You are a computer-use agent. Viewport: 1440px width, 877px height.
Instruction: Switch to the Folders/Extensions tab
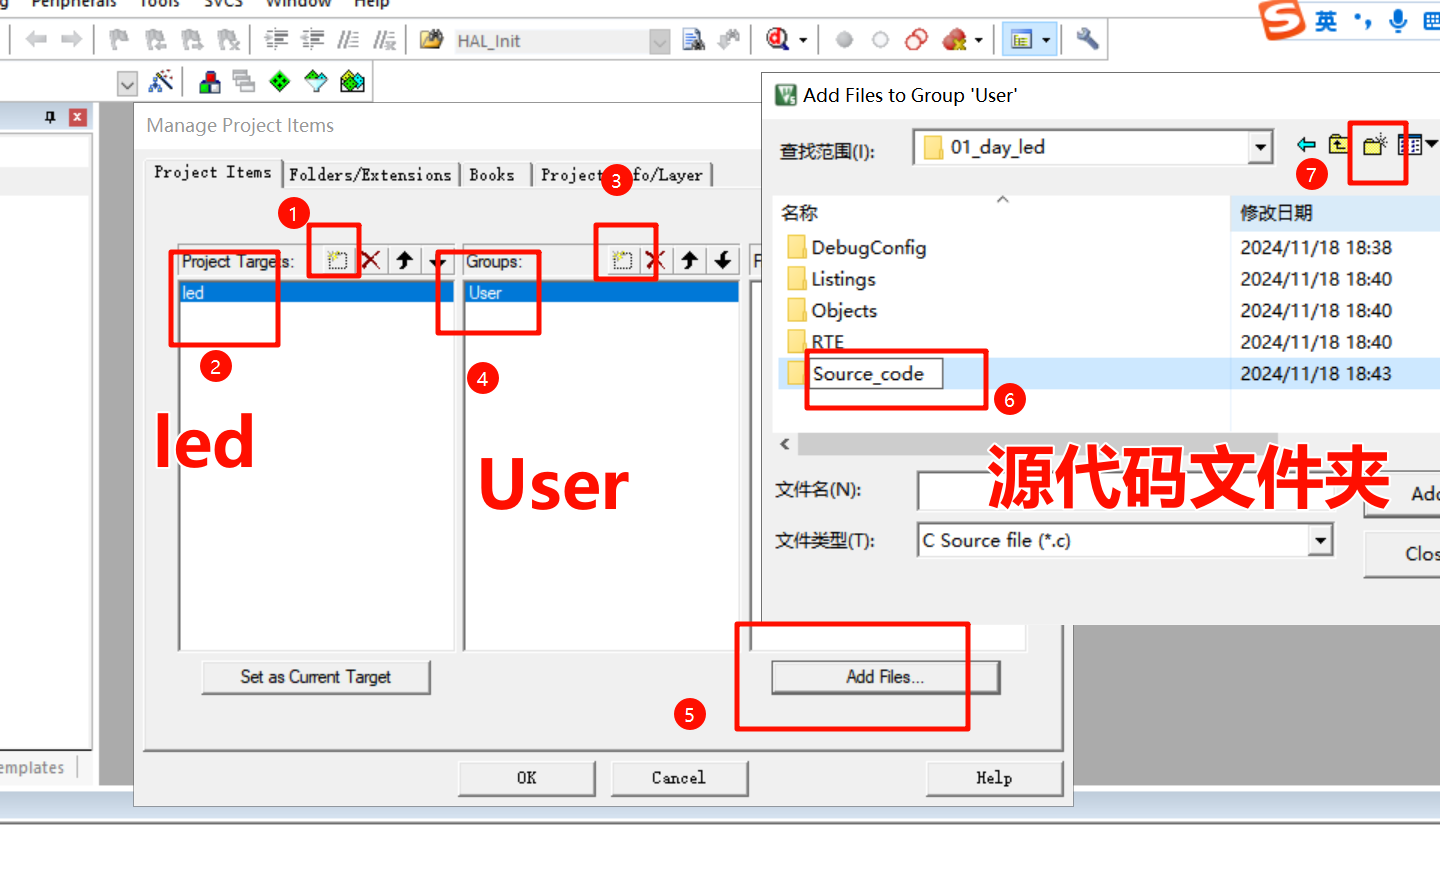pos(370,175)
